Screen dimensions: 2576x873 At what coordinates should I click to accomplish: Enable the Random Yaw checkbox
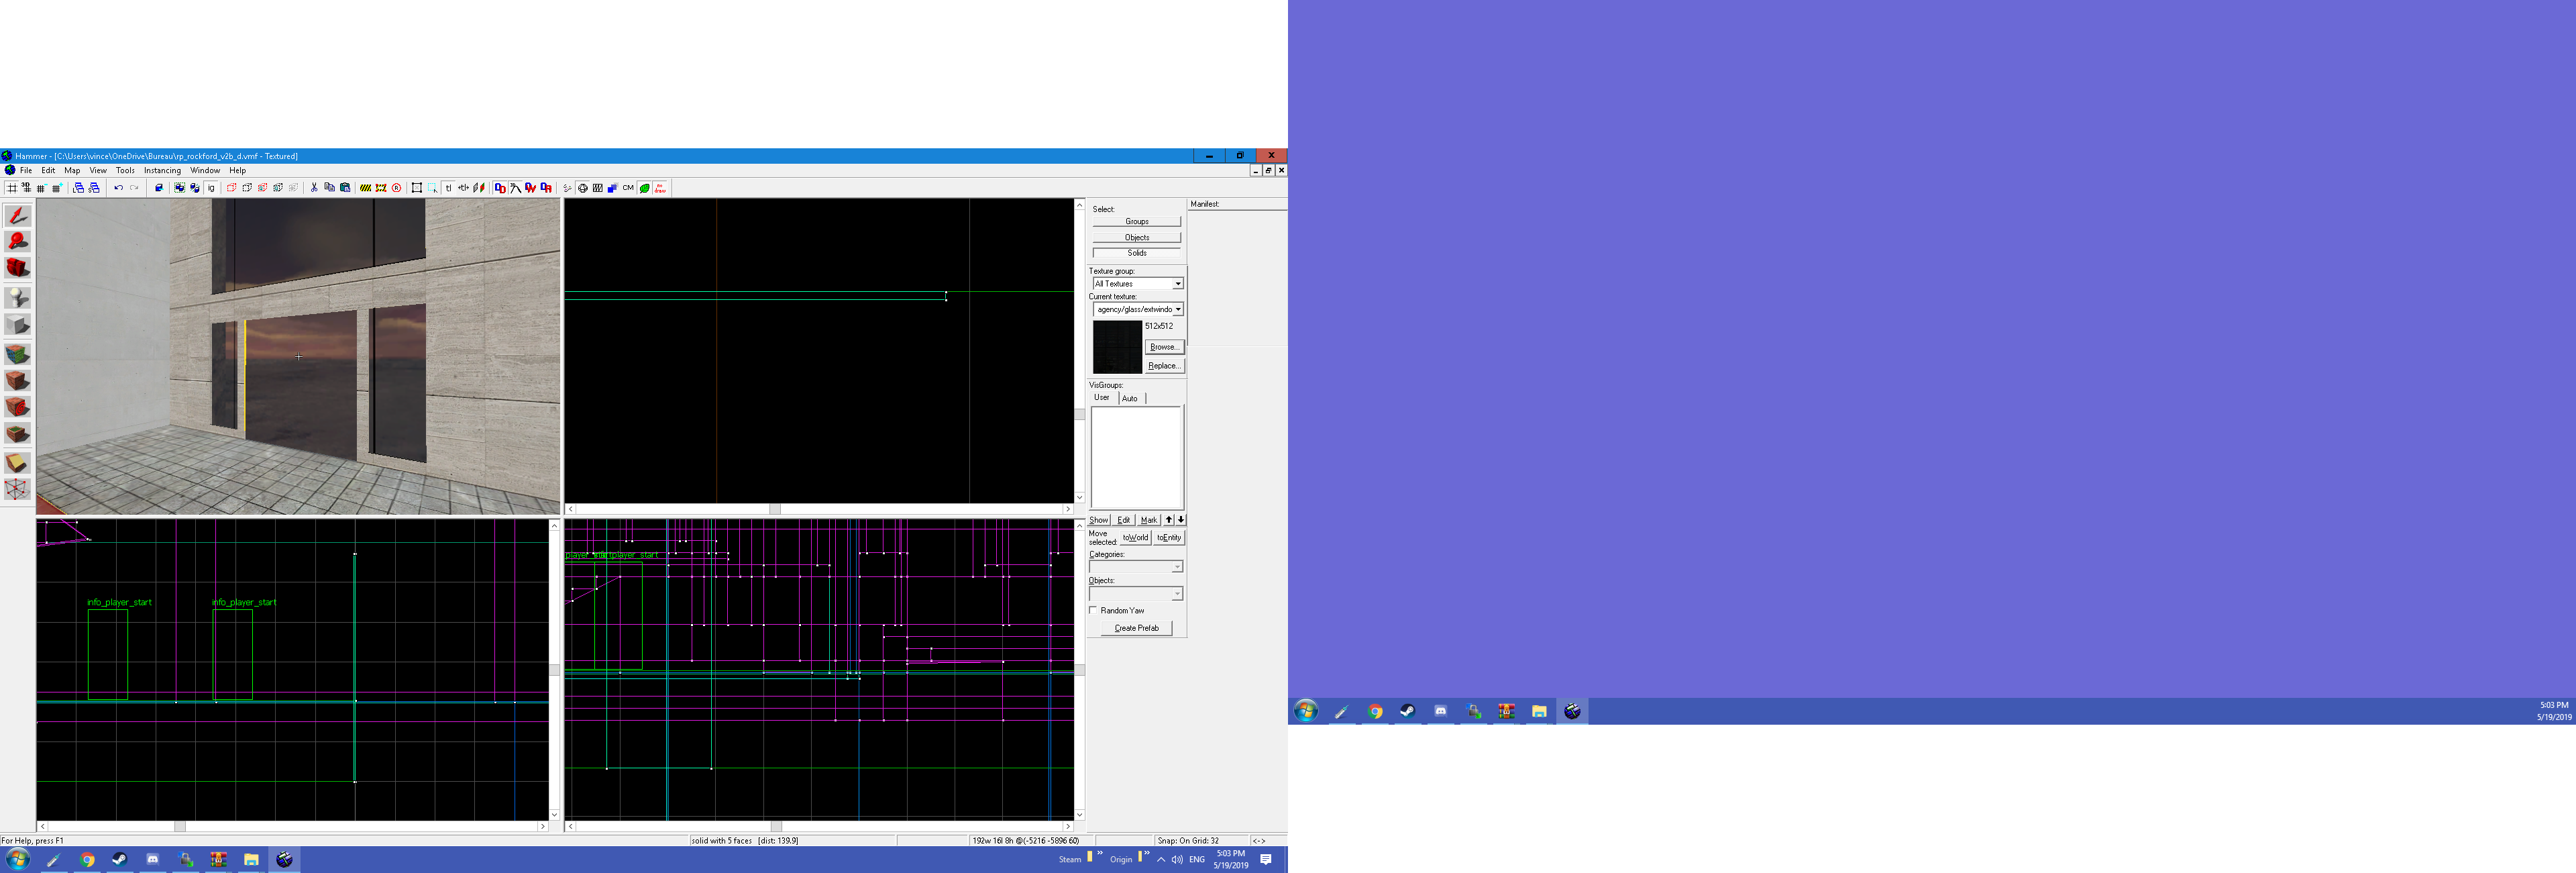[x=1093, y=610]
